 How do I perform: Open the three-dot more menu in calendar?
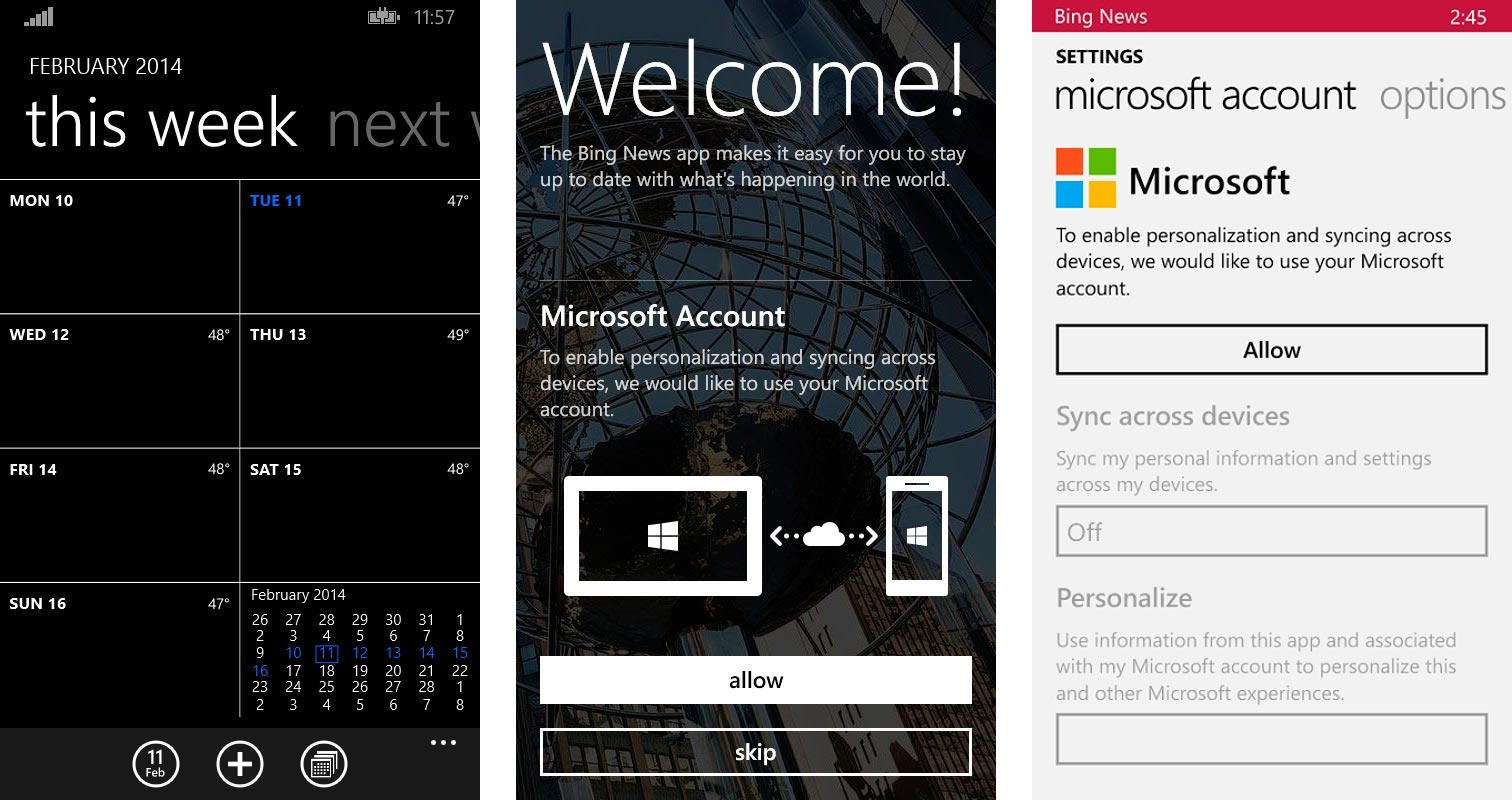[443, 742]
